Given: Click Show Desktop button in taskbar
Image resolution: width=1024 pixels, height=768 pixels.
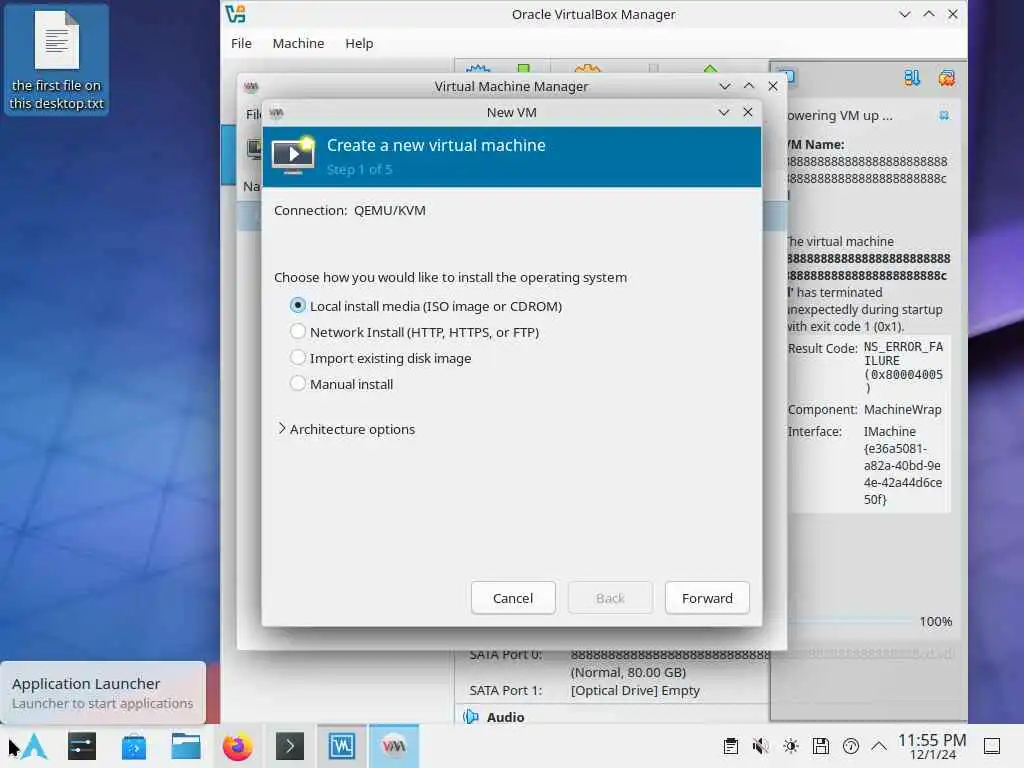Looking at the screenshot, I should [992, 746].
